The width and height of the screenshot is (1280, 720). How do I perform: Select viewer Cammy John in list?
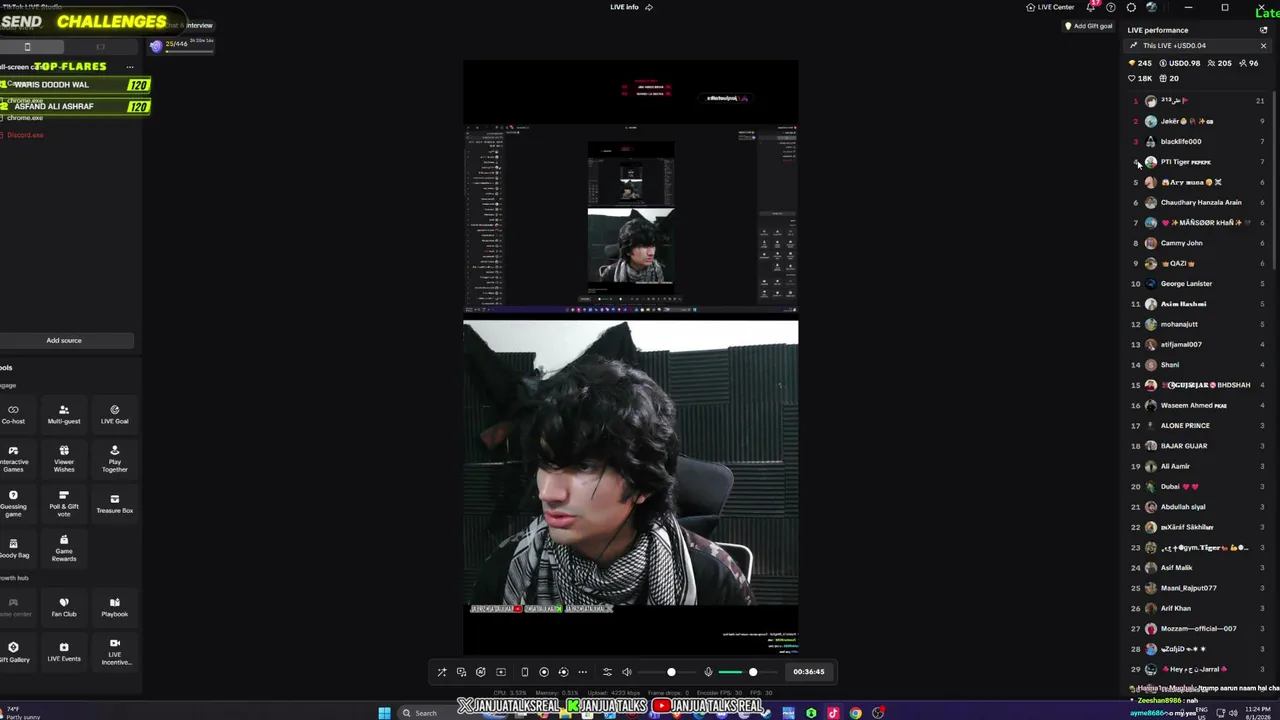(1198, 243)
